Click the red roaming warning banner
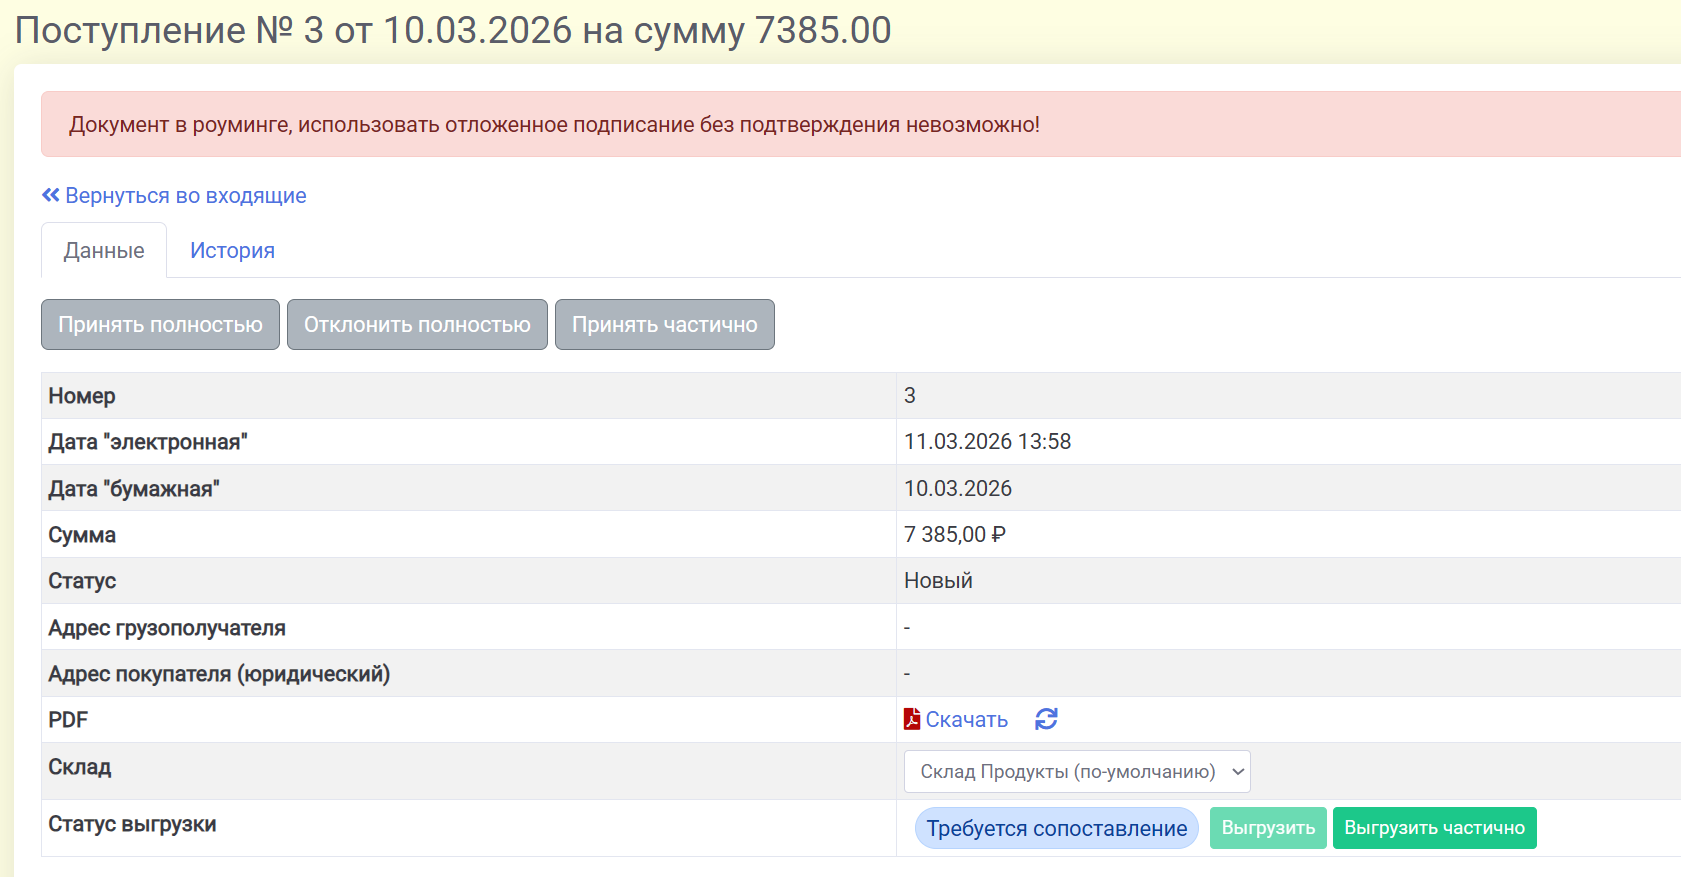1681x877 pixels. [x=554, y=125]
